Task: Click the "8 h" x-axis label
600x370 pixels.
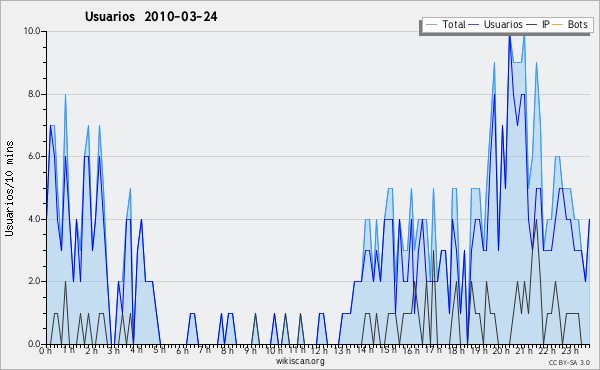Action: point(227,350)
